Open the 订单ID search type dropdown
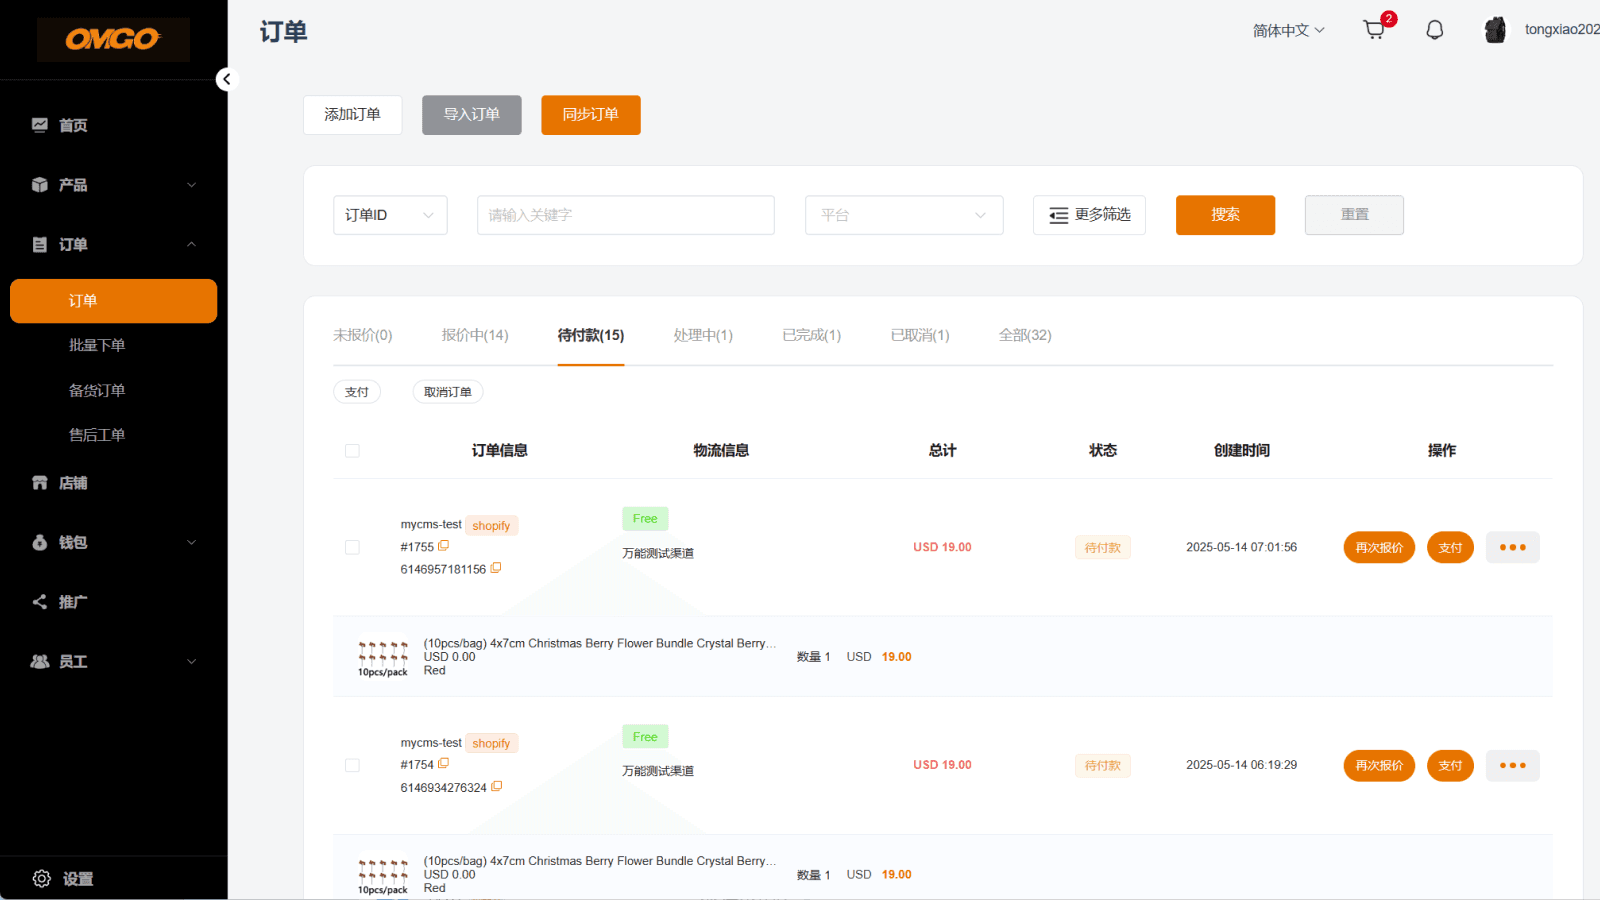The image size is (1600, 900). coord(389,215)
